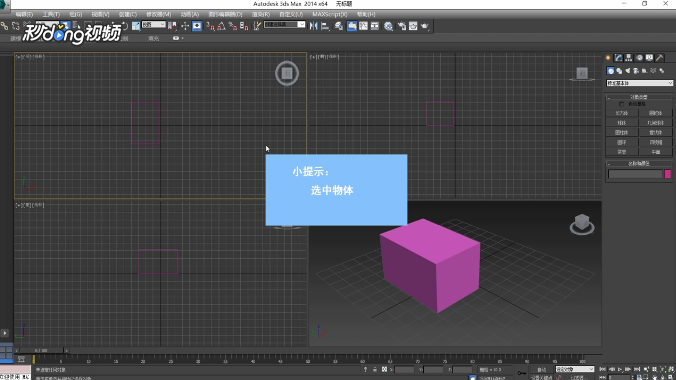Open the MAXScript menu

[330, 14]
